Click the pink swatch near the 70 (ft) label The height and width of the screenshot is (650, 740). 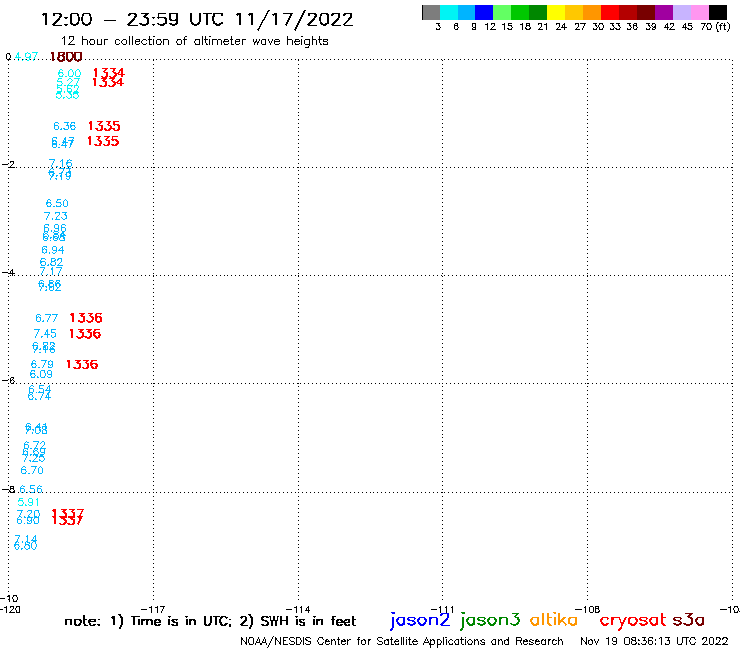coord(699,12)
